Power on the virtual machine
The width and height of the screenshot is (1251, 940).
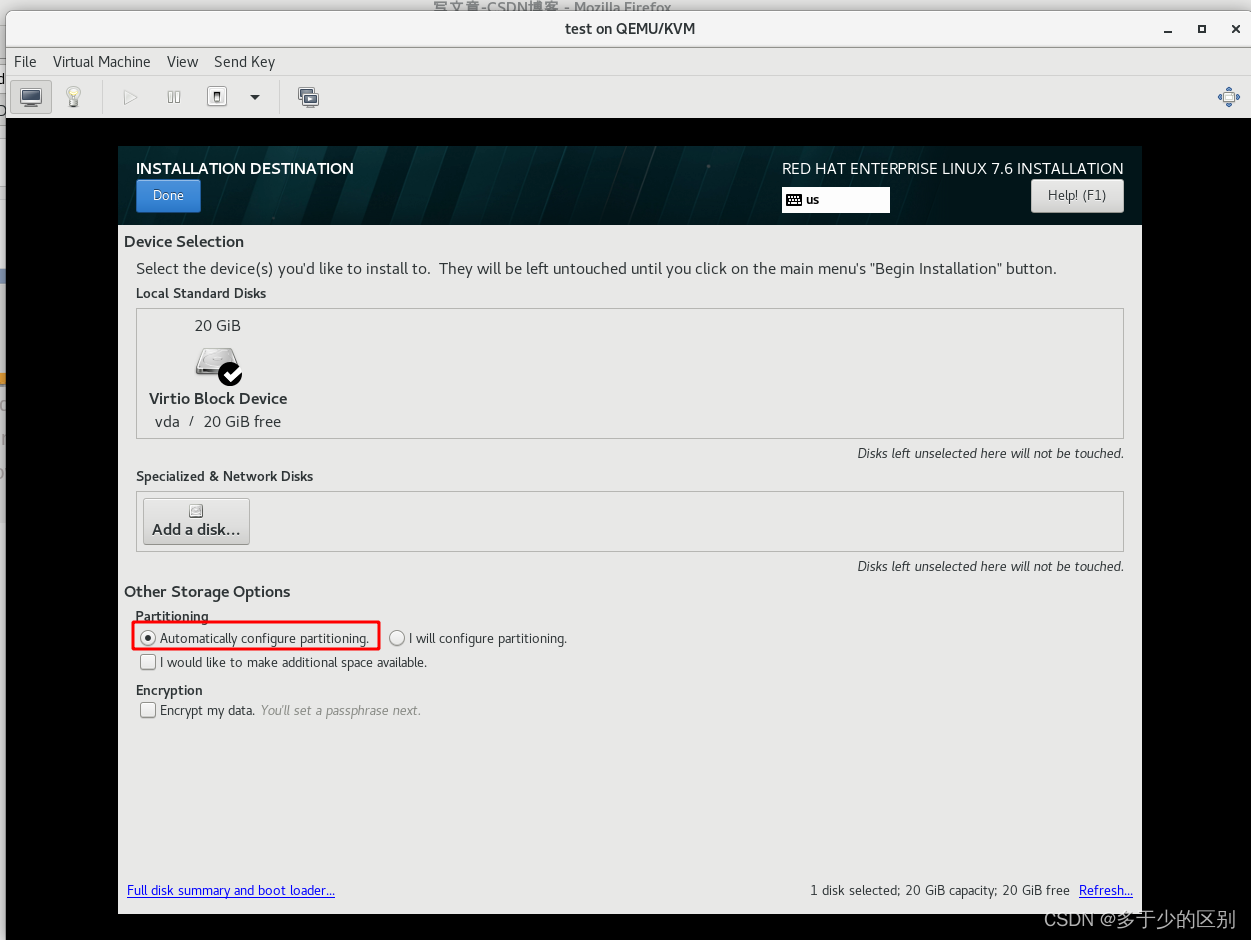pos(130,97)
